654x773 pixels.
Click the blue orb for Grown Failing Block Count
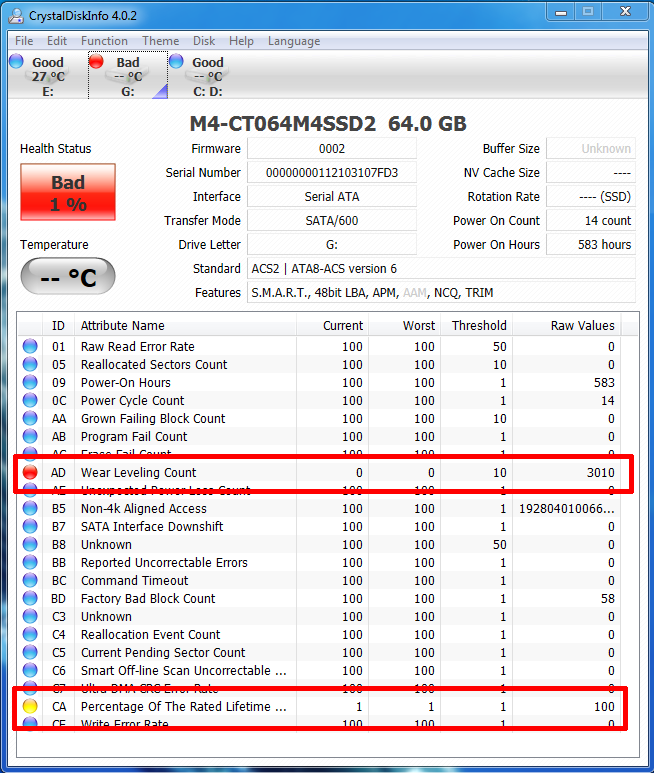coord(30,418)
